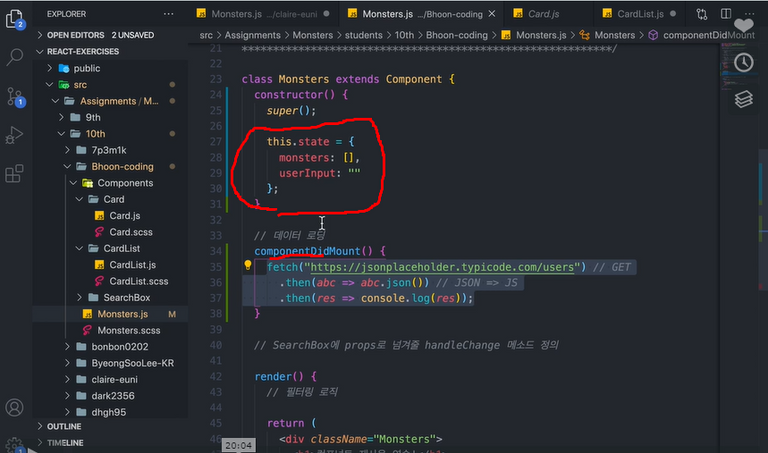Open Explorer more actions ellipsis
Screen dimensions: 768x453
pyautogui.click(x=168, y=14)
